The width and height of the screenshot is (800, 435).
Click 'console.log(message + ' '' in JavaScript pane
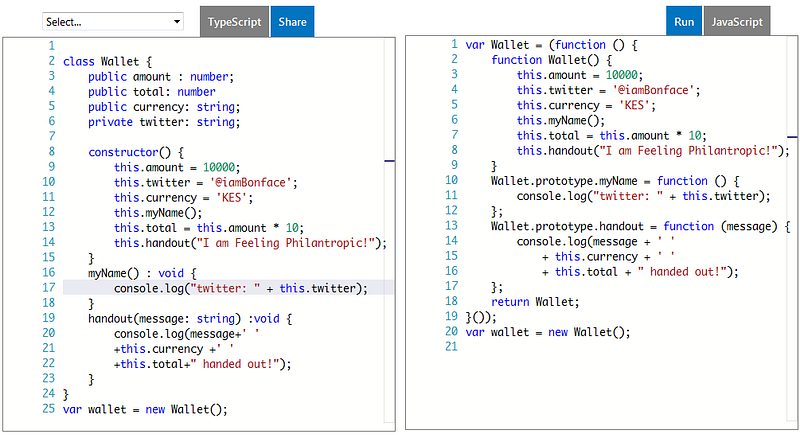(595, 242)
